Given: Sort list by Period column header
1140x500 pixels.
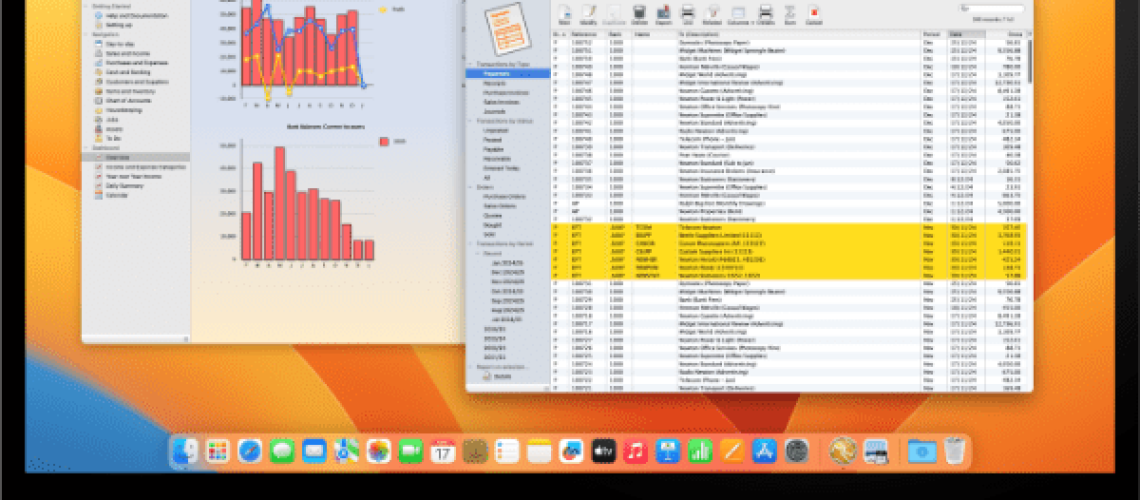Looking at the screenshot, I should (x=934, y=33).
